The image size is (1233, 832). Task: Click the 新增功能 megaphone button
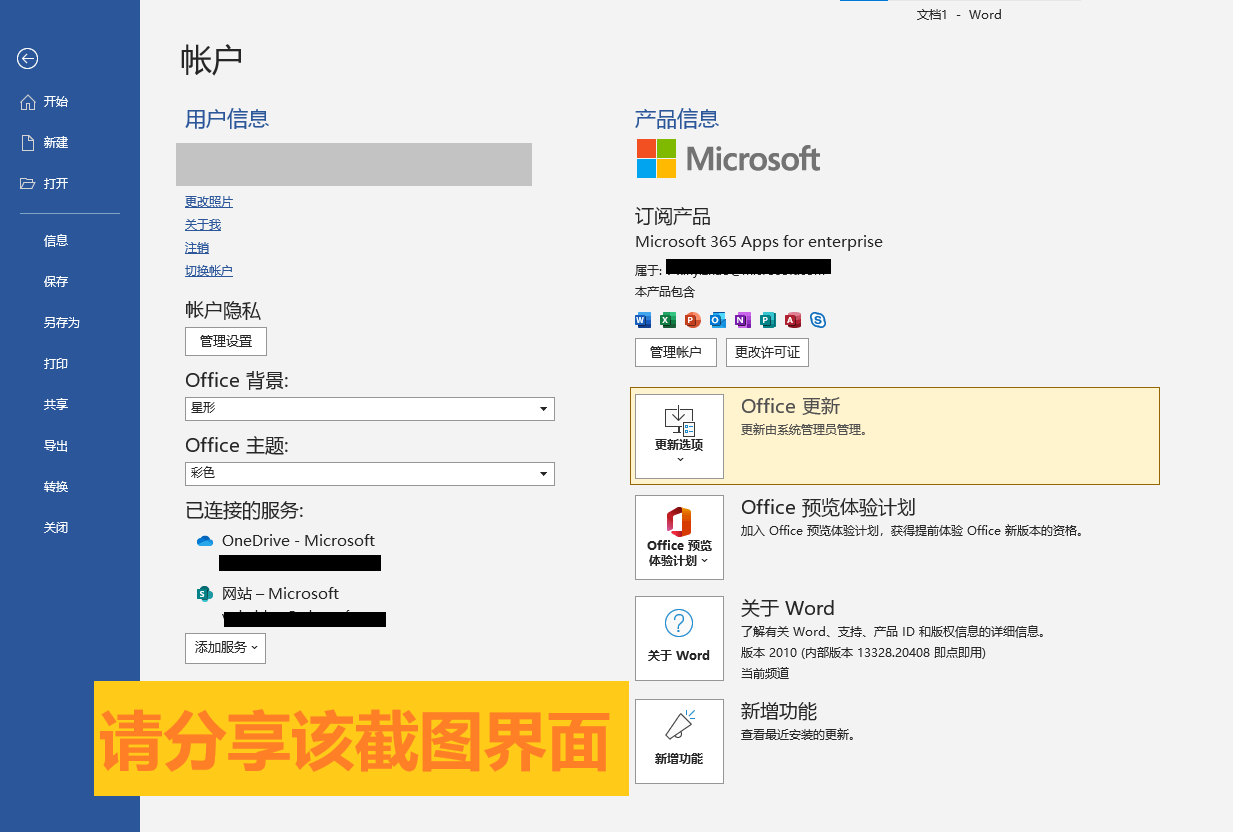pyautogui.click(x=680, y=741)
